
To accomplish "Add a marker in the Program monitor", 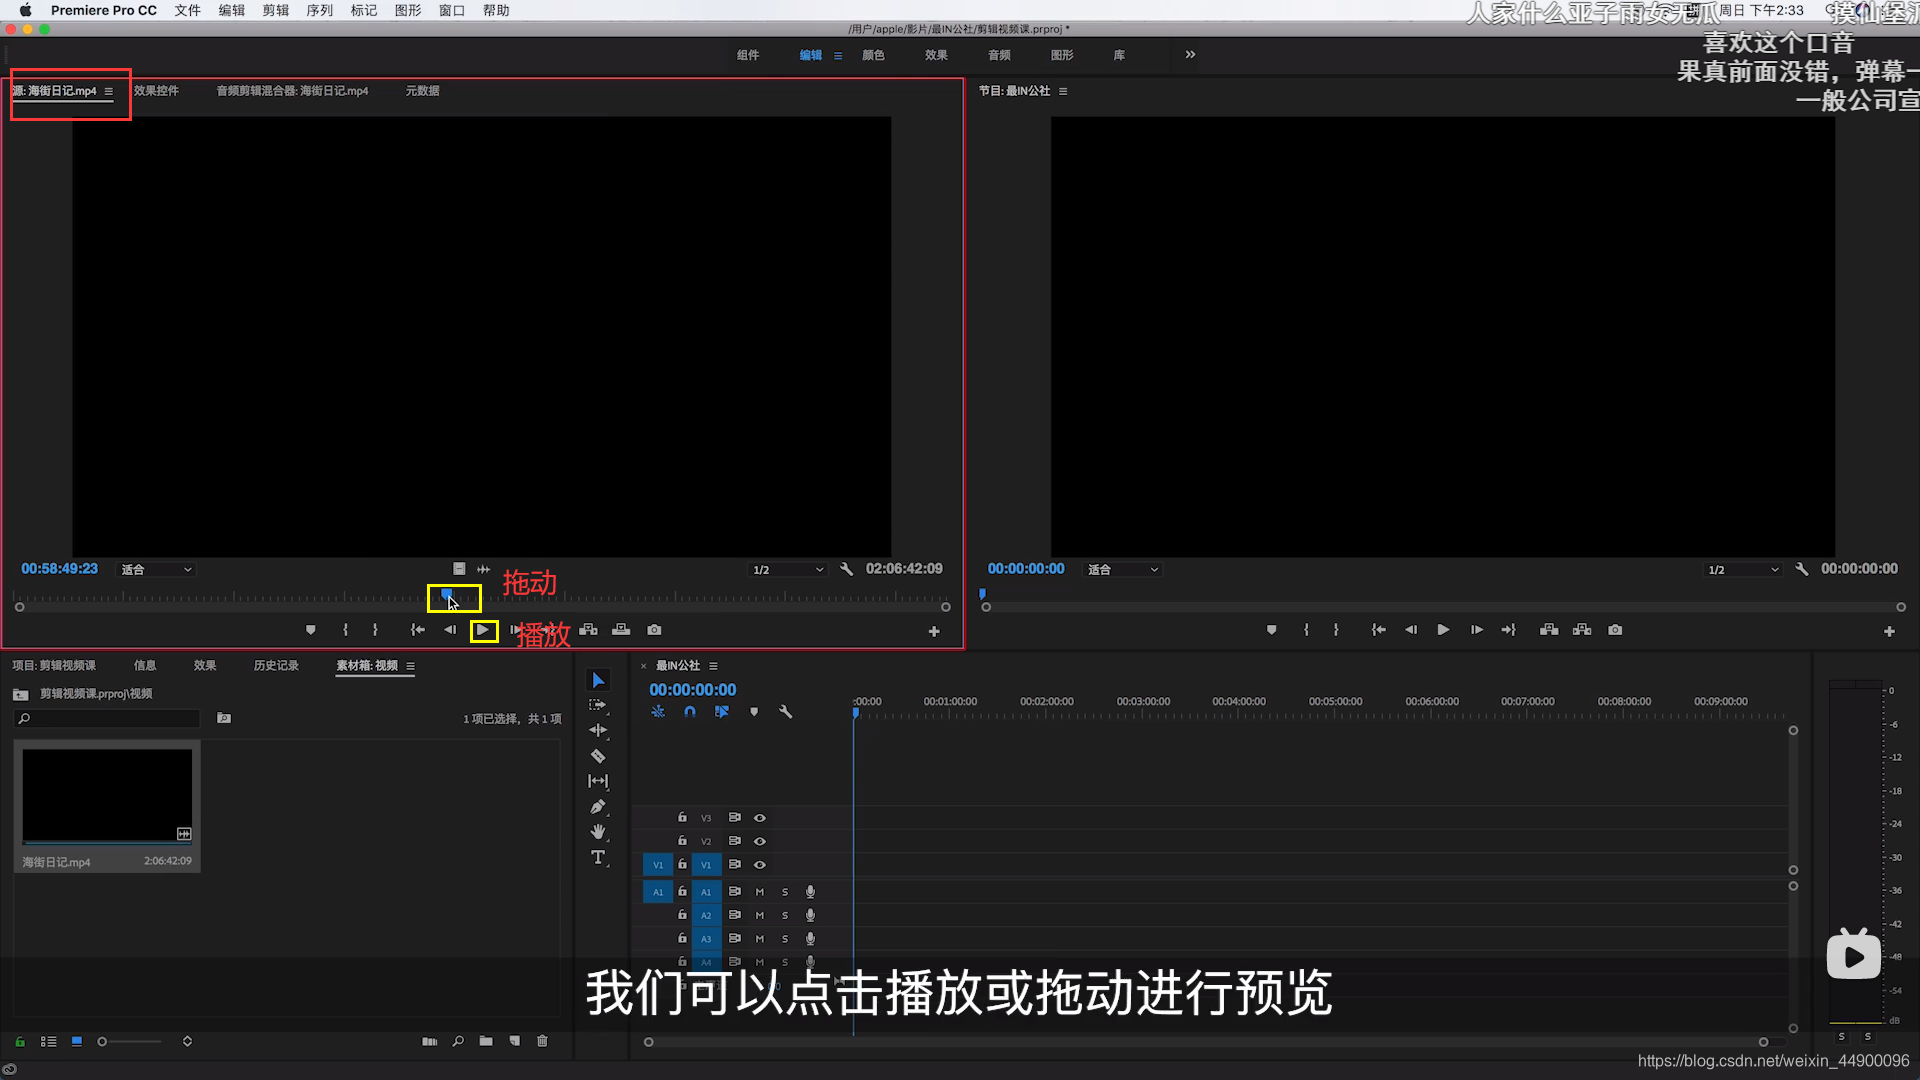I will (x=1271, y=630).
